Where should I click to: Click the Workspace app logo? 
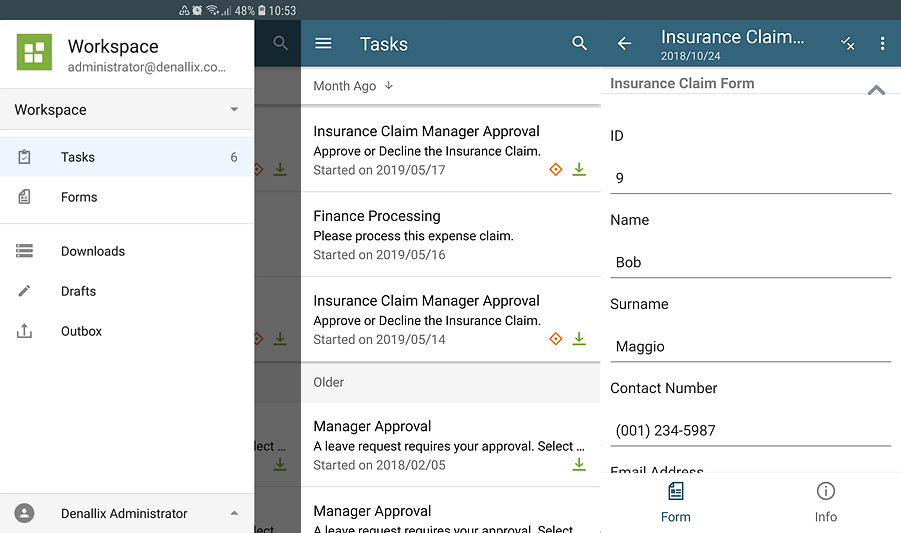(34, 52)
